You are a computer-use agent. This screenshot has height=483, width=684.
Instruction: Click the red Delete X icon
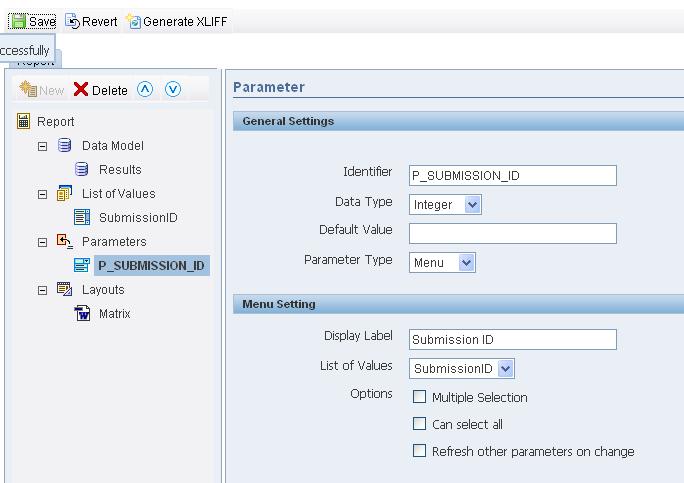coord(81,90)
